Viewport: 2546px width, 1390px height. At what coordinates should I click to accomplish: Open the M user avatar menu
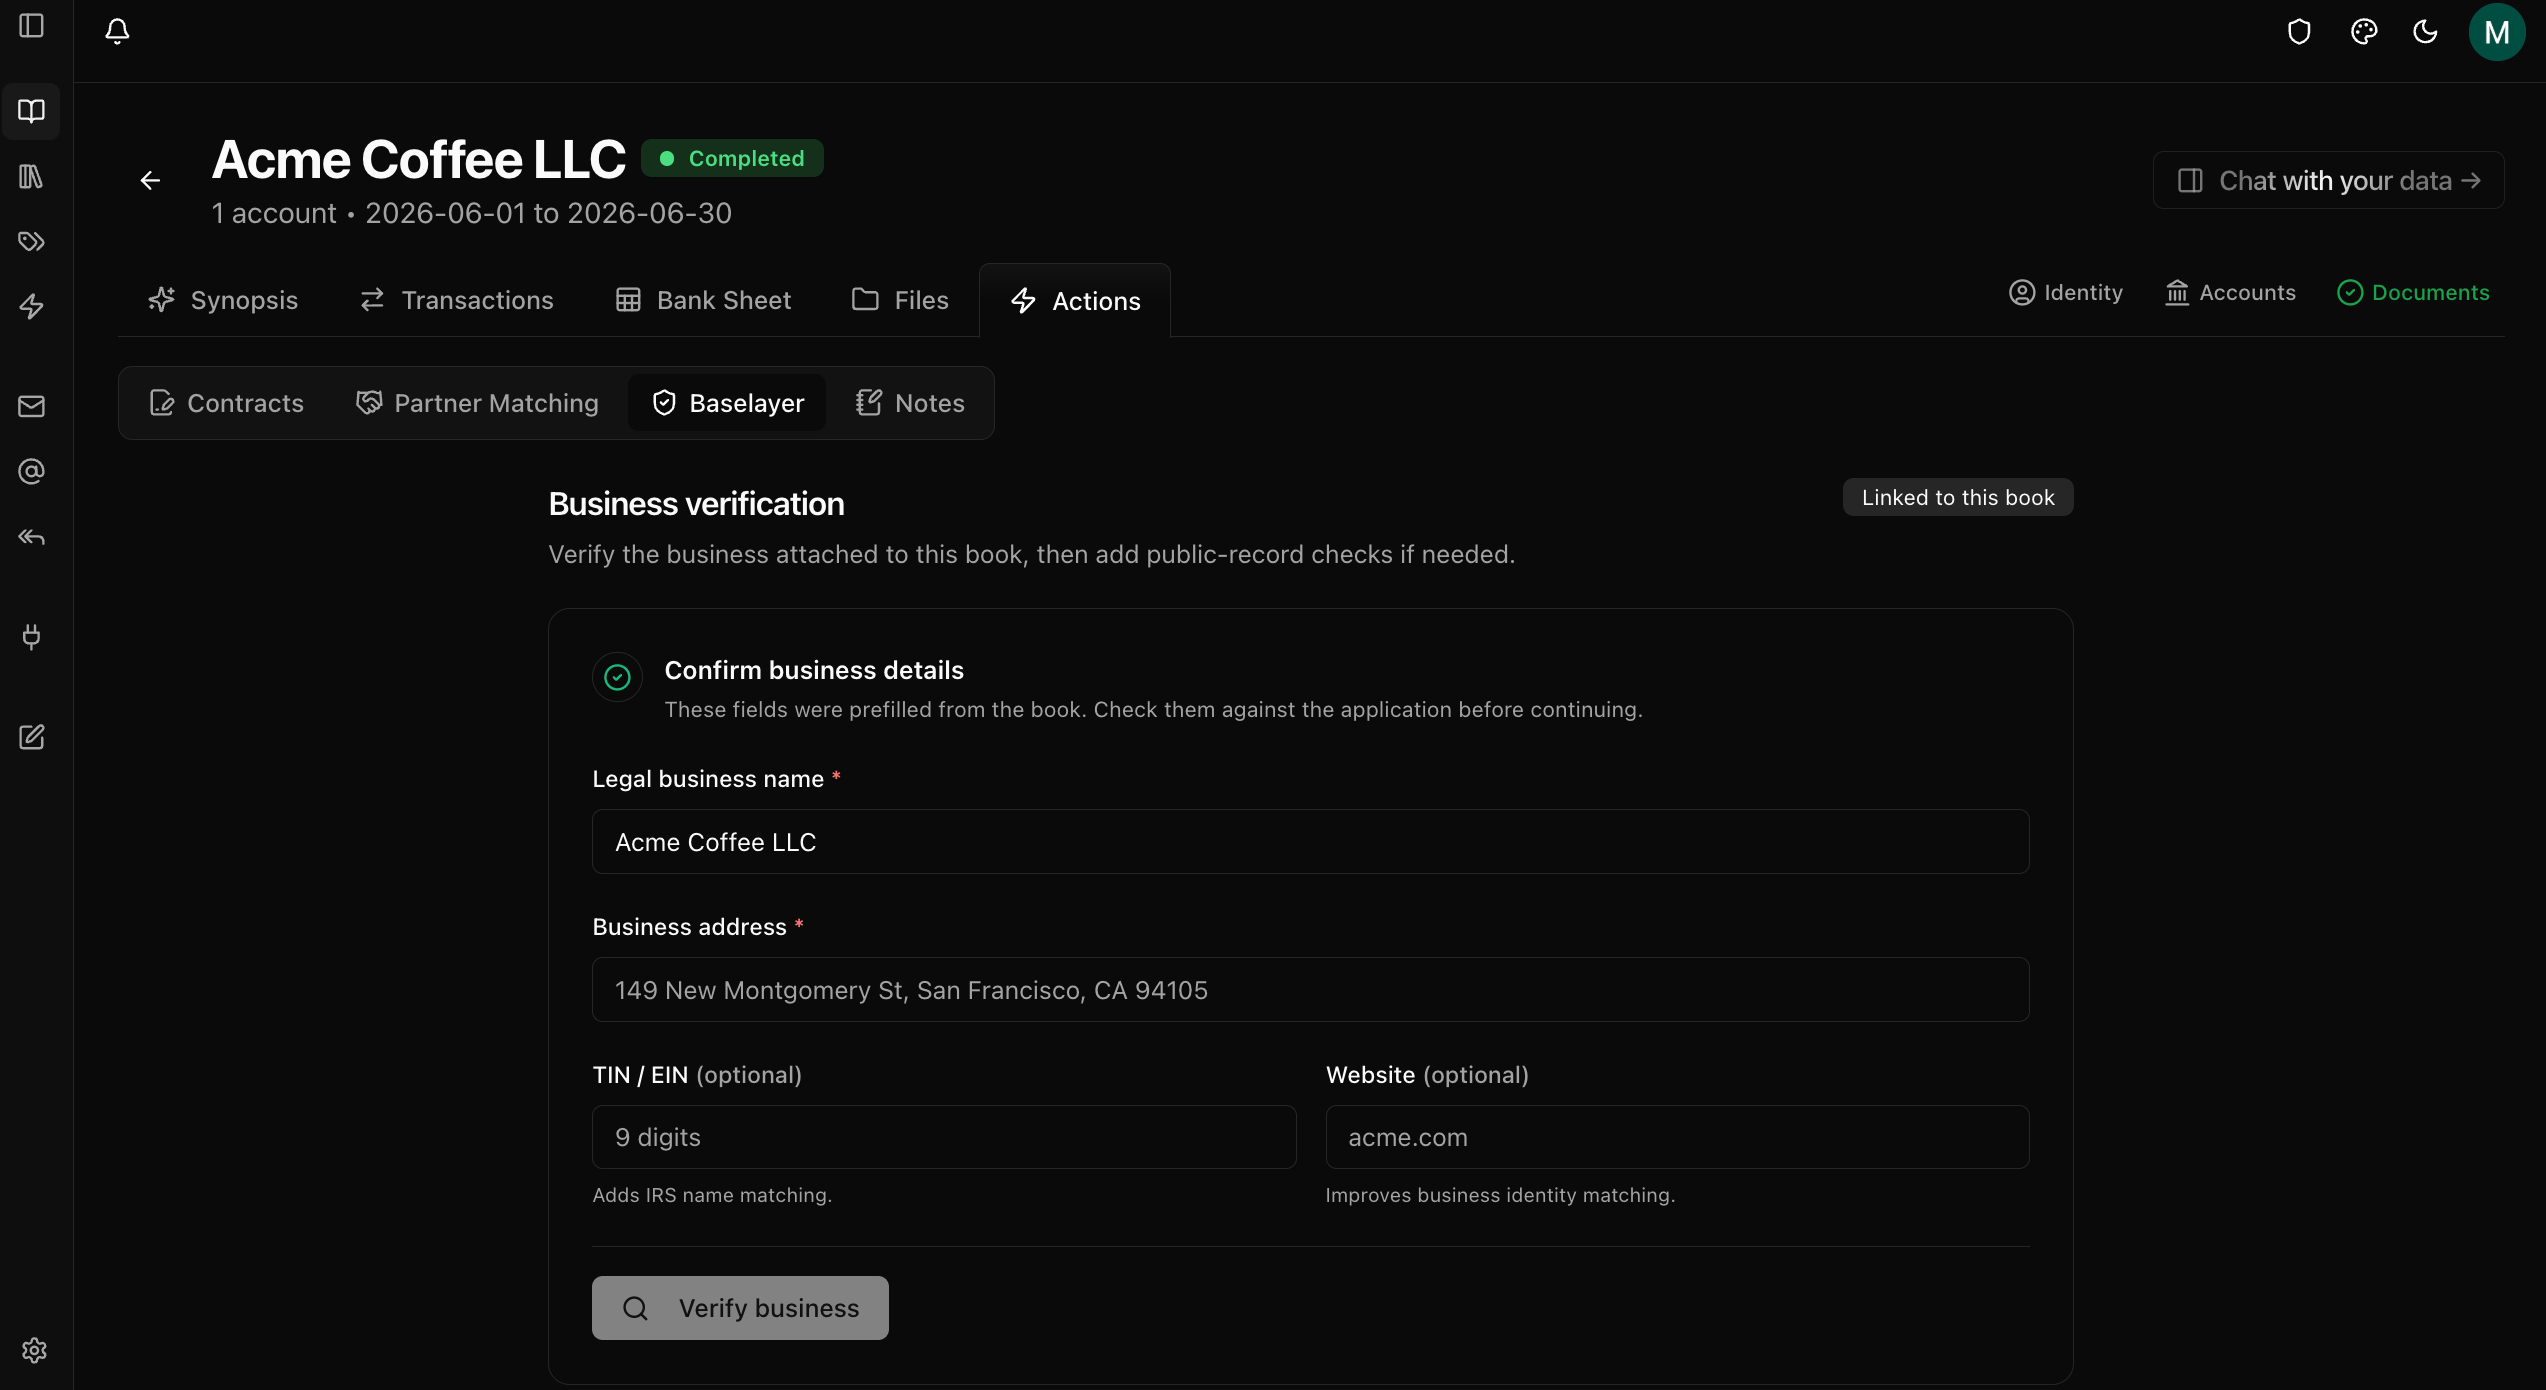point(2497,32)
